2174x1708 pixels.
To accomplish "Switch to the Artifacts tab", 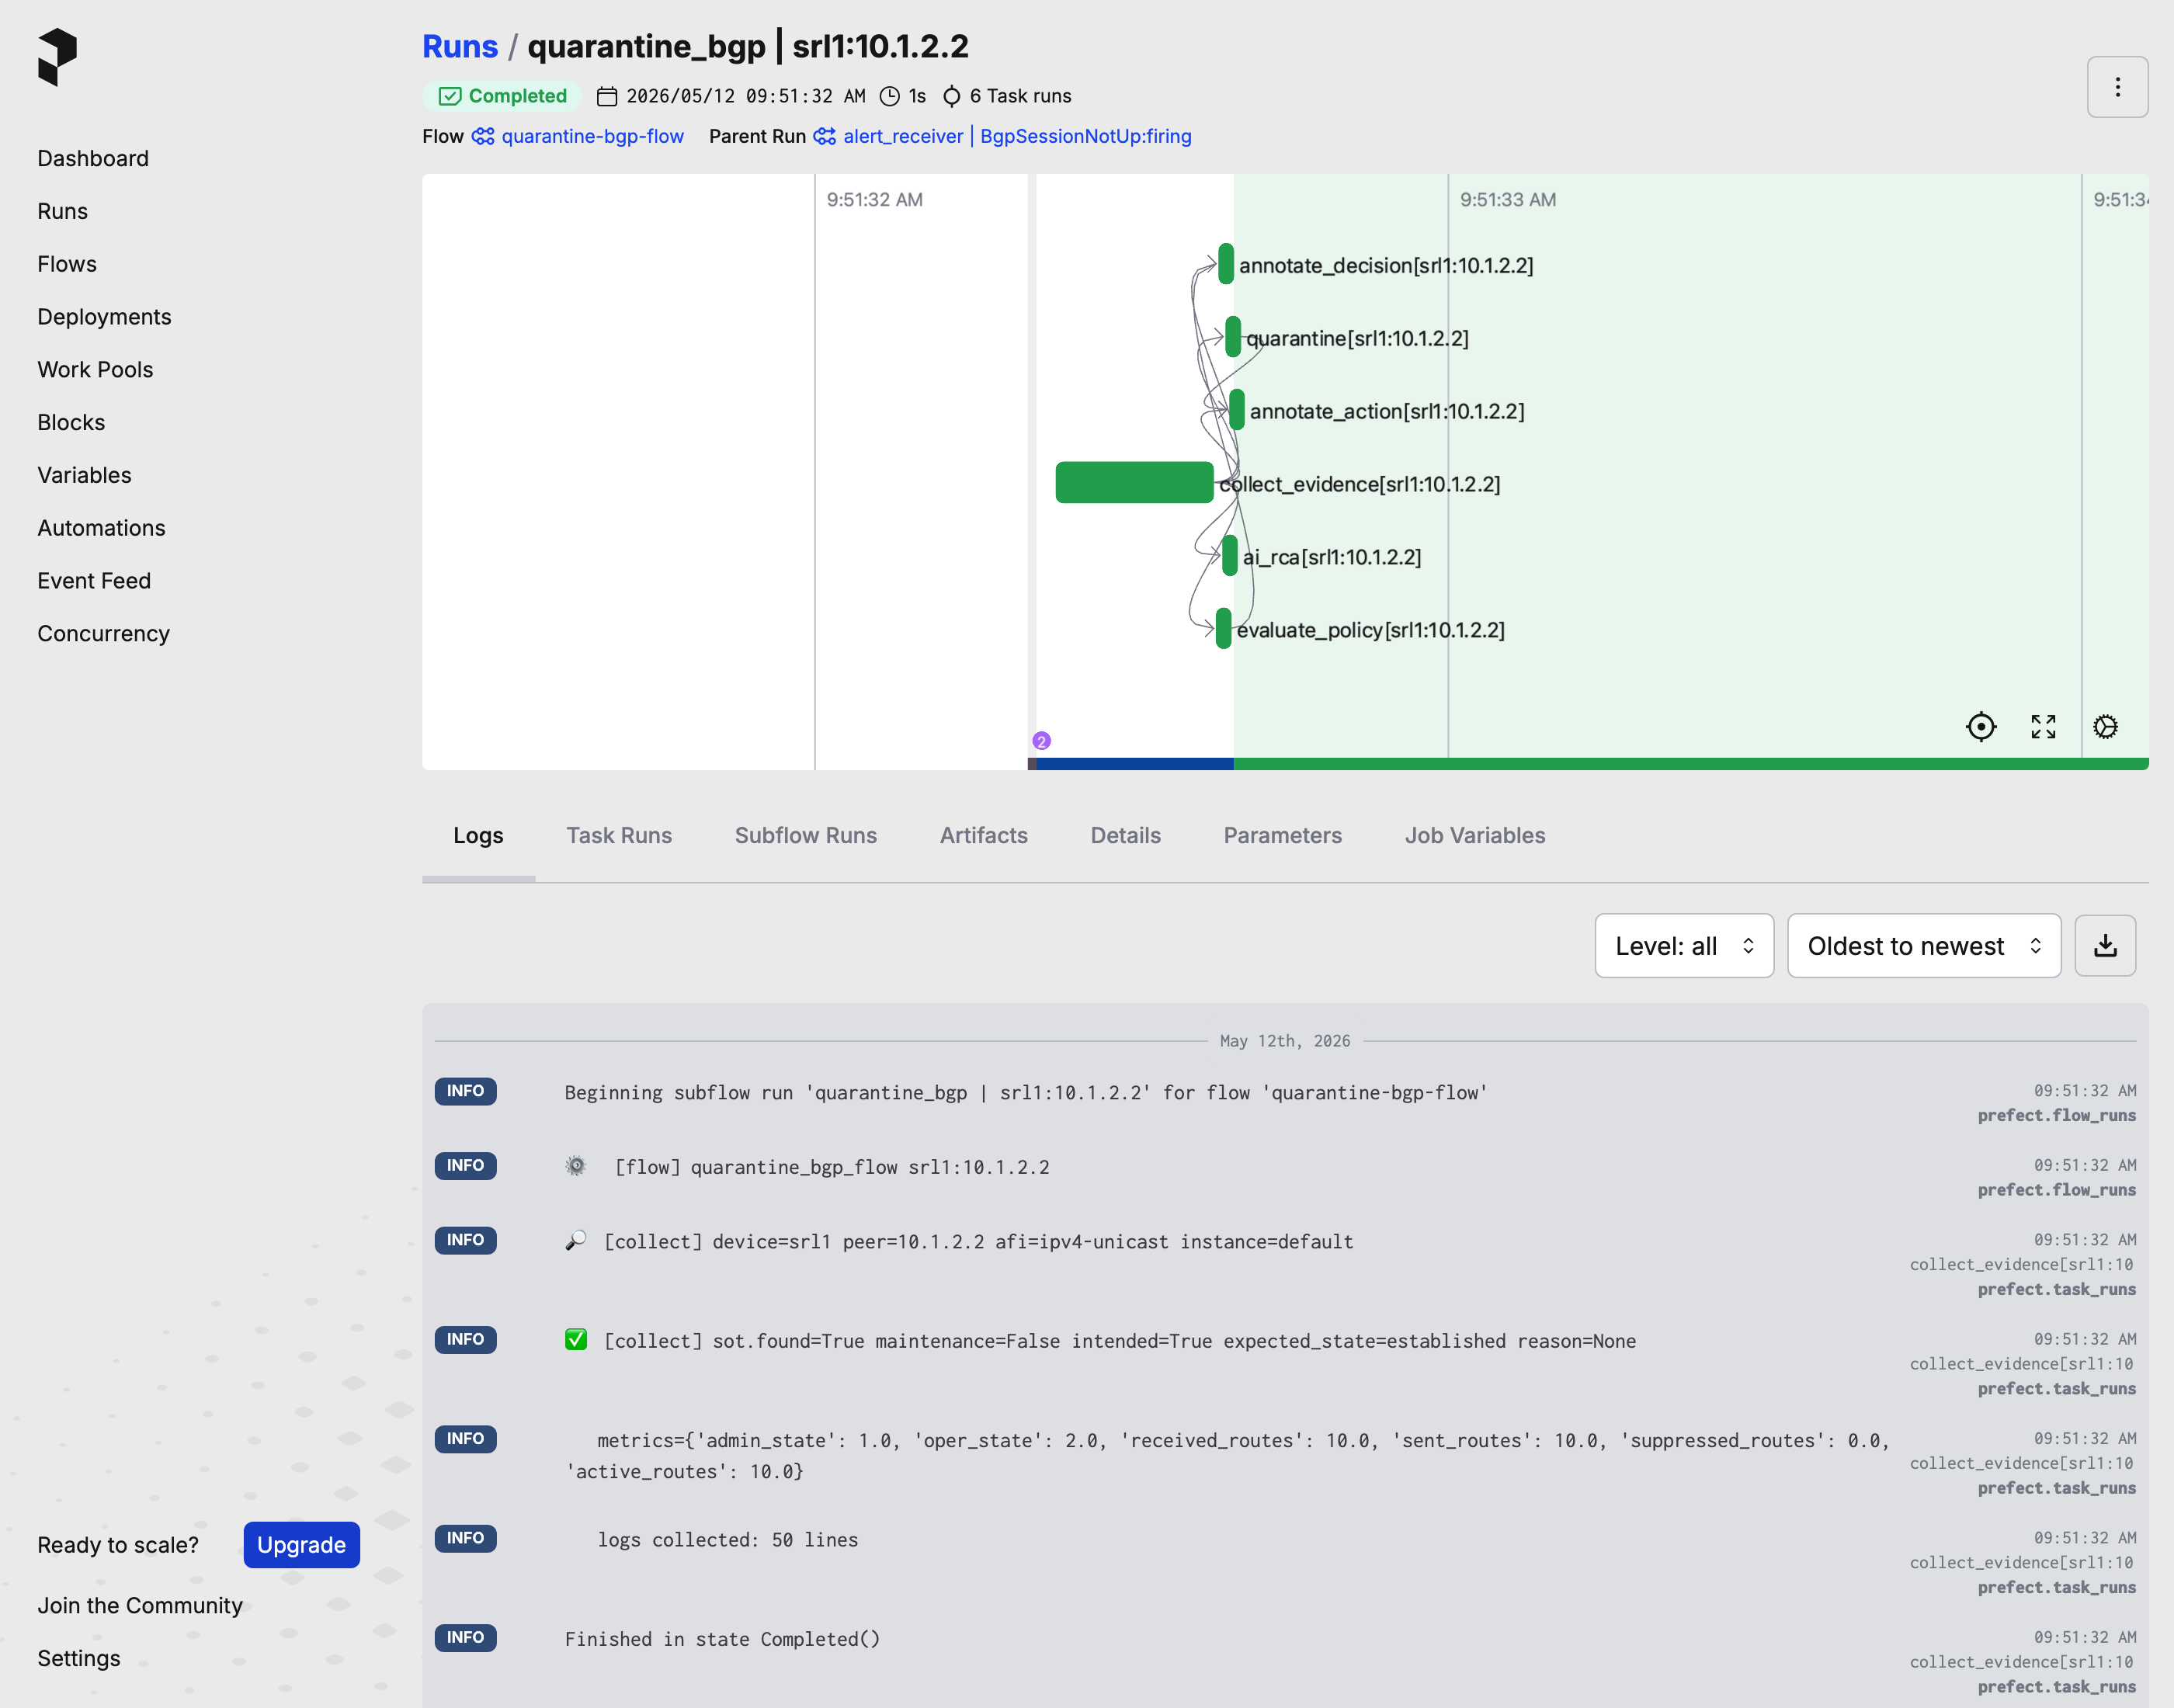I will tap(983, 835).
